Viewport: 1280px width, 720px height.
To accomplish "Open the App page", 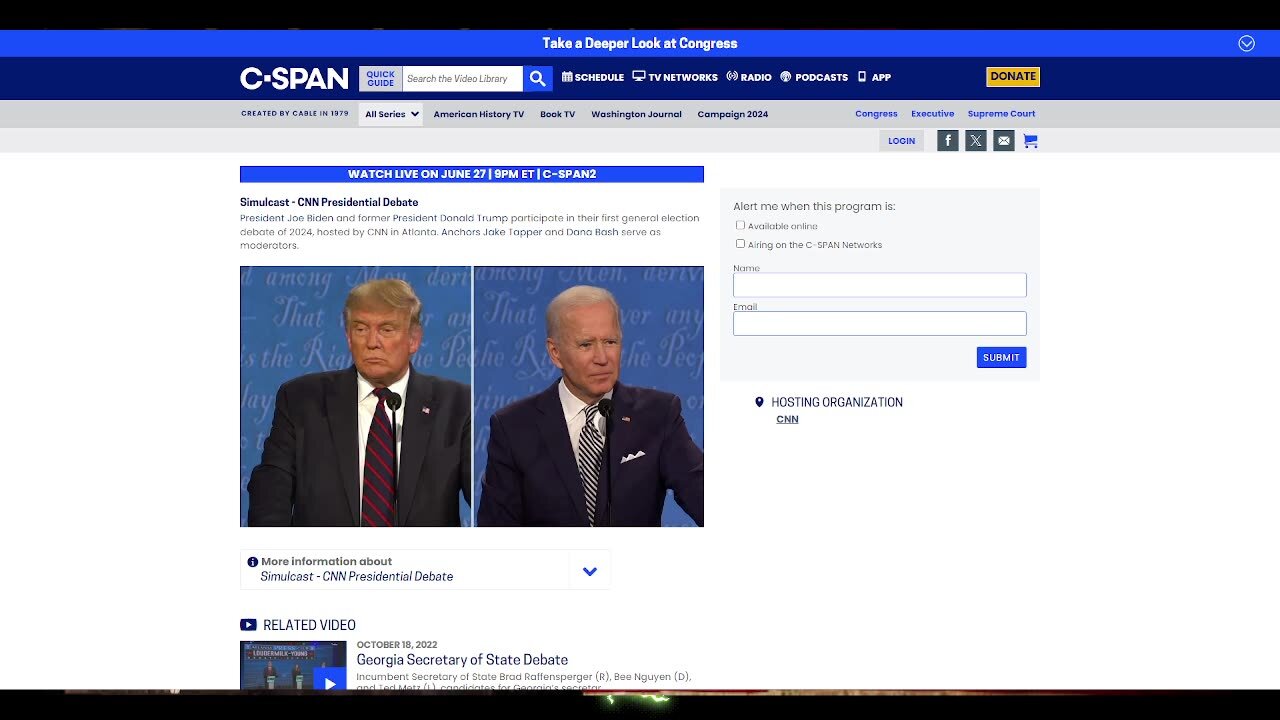I will 874,77.
